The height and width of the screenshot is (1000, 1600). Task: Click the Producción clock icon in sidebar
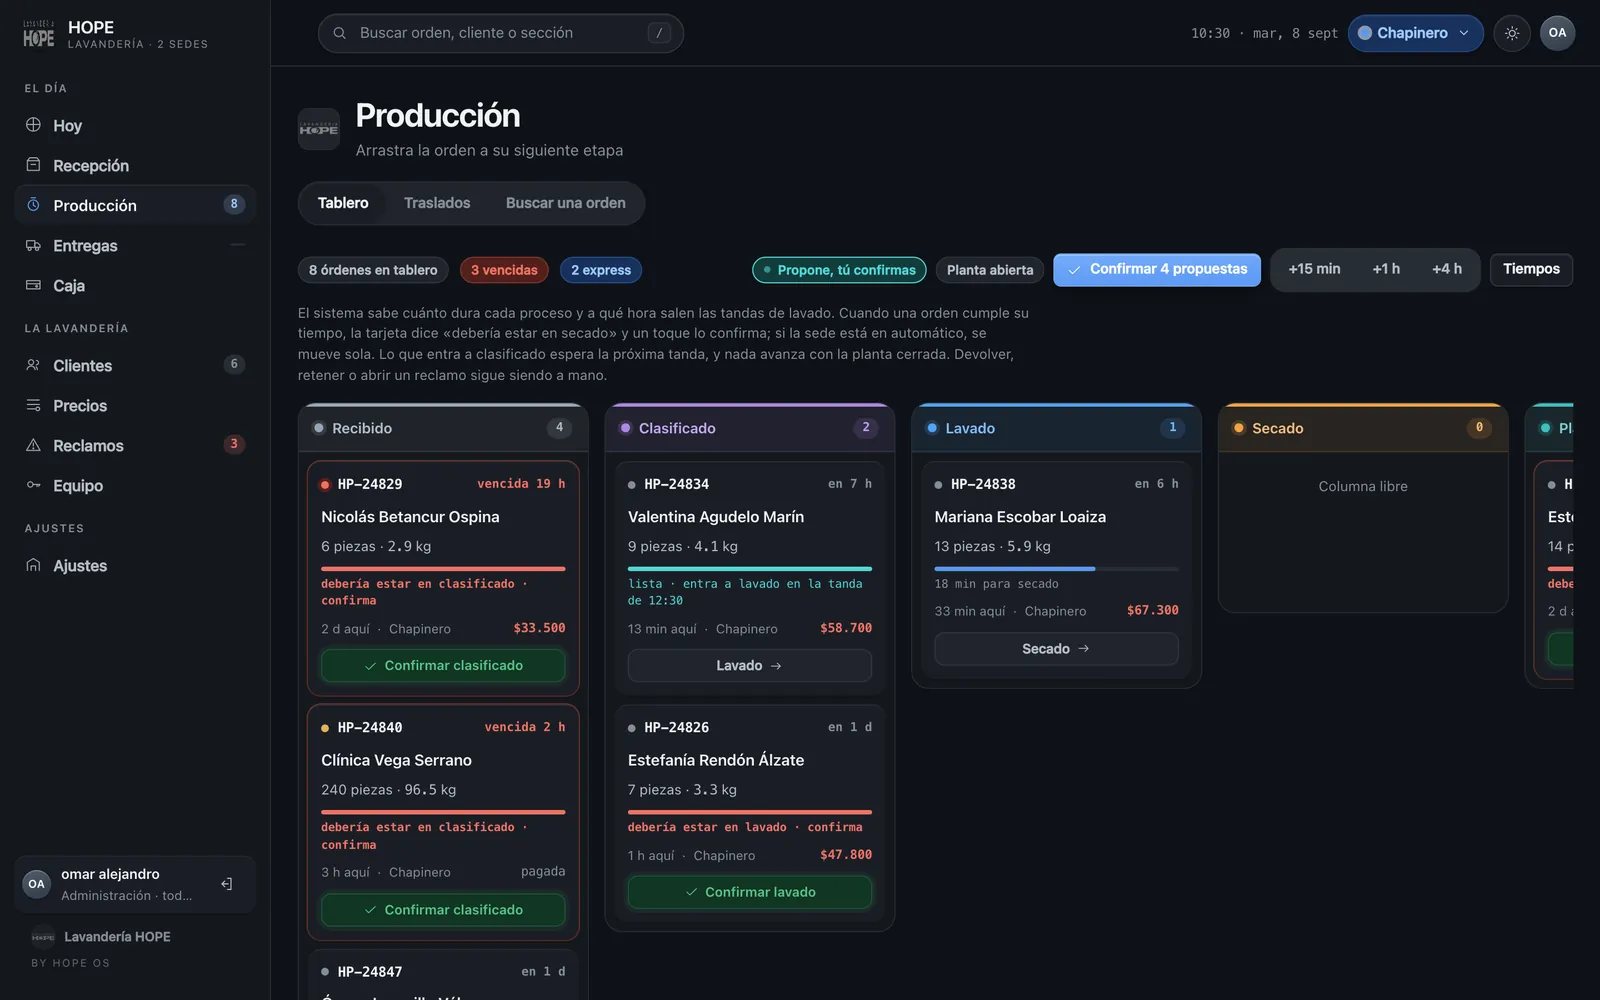pos(33,205)
